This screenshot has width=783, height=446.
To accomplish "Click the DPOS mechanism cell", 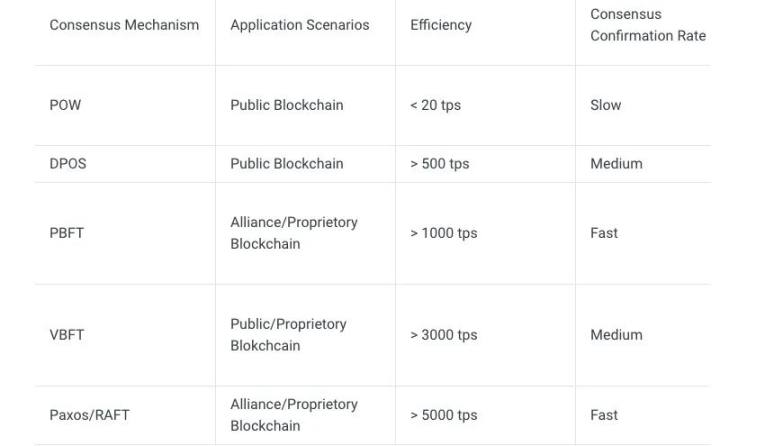I will (x=68, y=164).
